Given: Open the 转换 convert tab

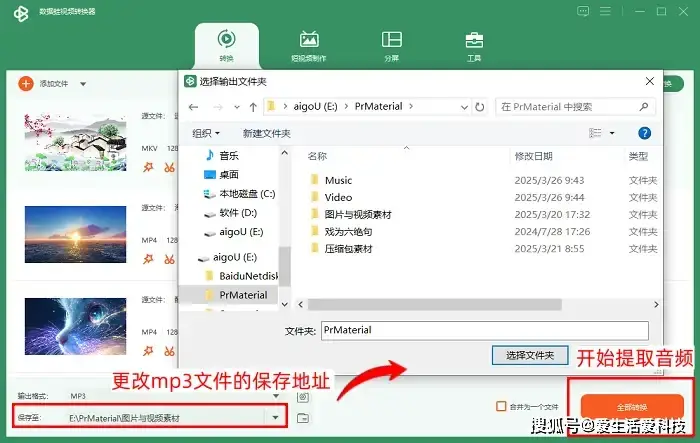Looking at the screenshot, I should pos(226,45).
